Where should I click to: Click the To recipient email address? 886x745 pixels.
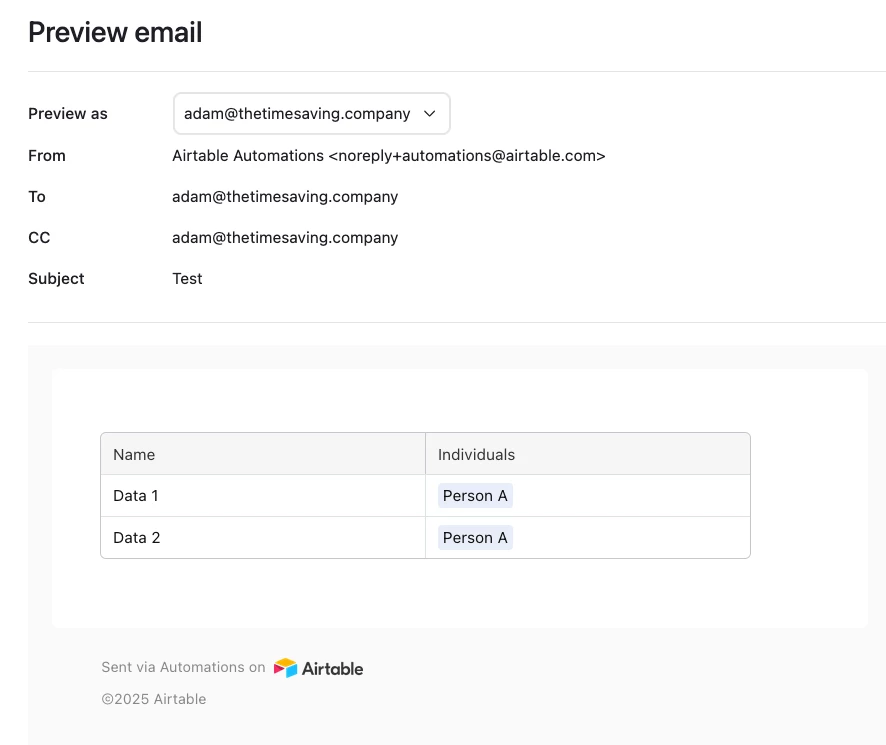point(285,197)
